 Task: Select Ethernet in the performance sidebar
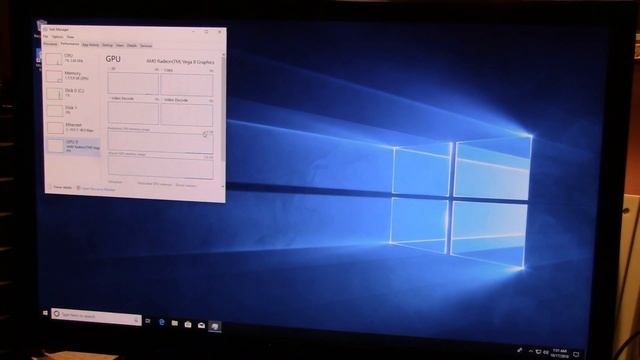[73, 127]
